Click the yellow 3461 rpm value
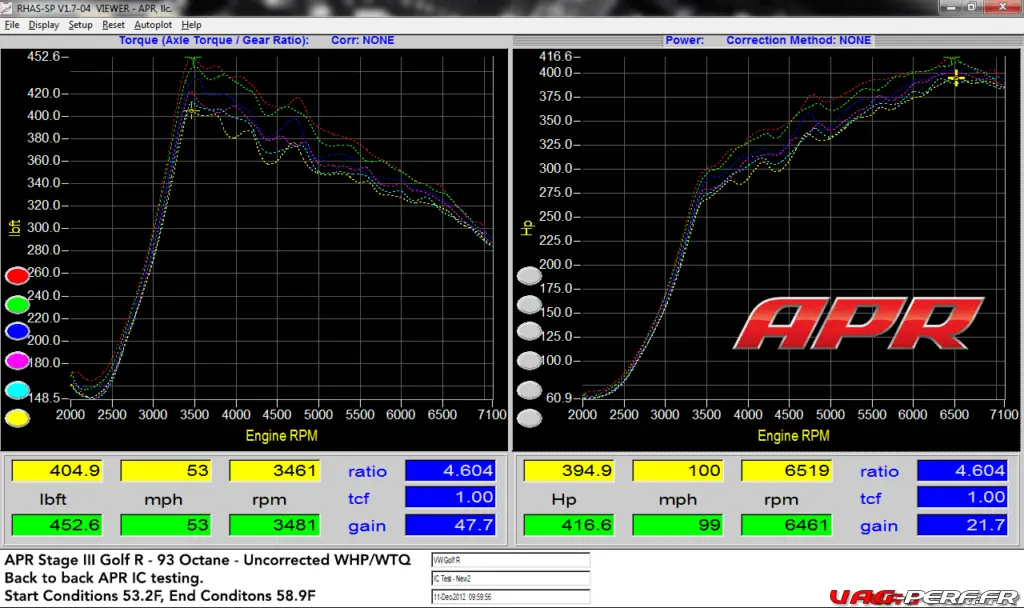The width and height of the screenshot is (1024, 608). pos(275,471)
